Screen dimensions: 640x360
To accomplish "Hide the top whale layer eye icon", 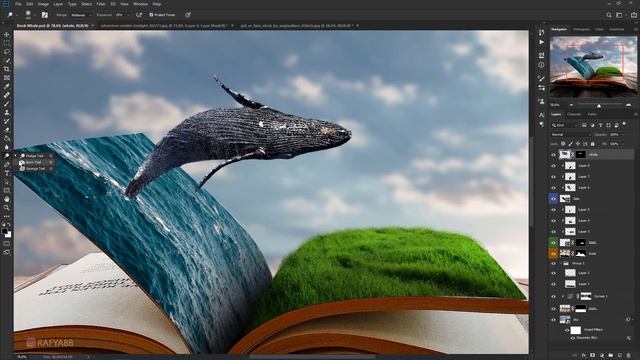I will [x=553, y=155].
